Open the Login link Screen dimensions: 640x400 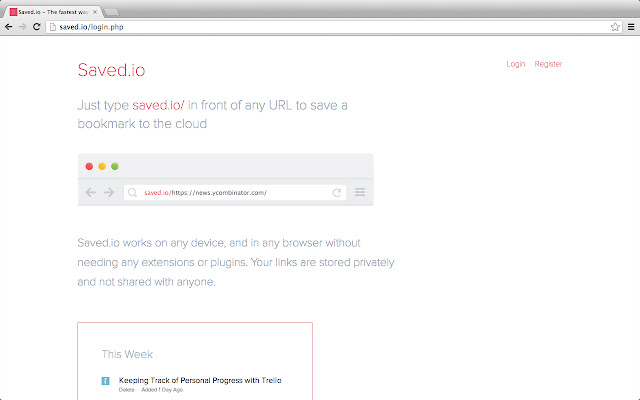[516, 64]
